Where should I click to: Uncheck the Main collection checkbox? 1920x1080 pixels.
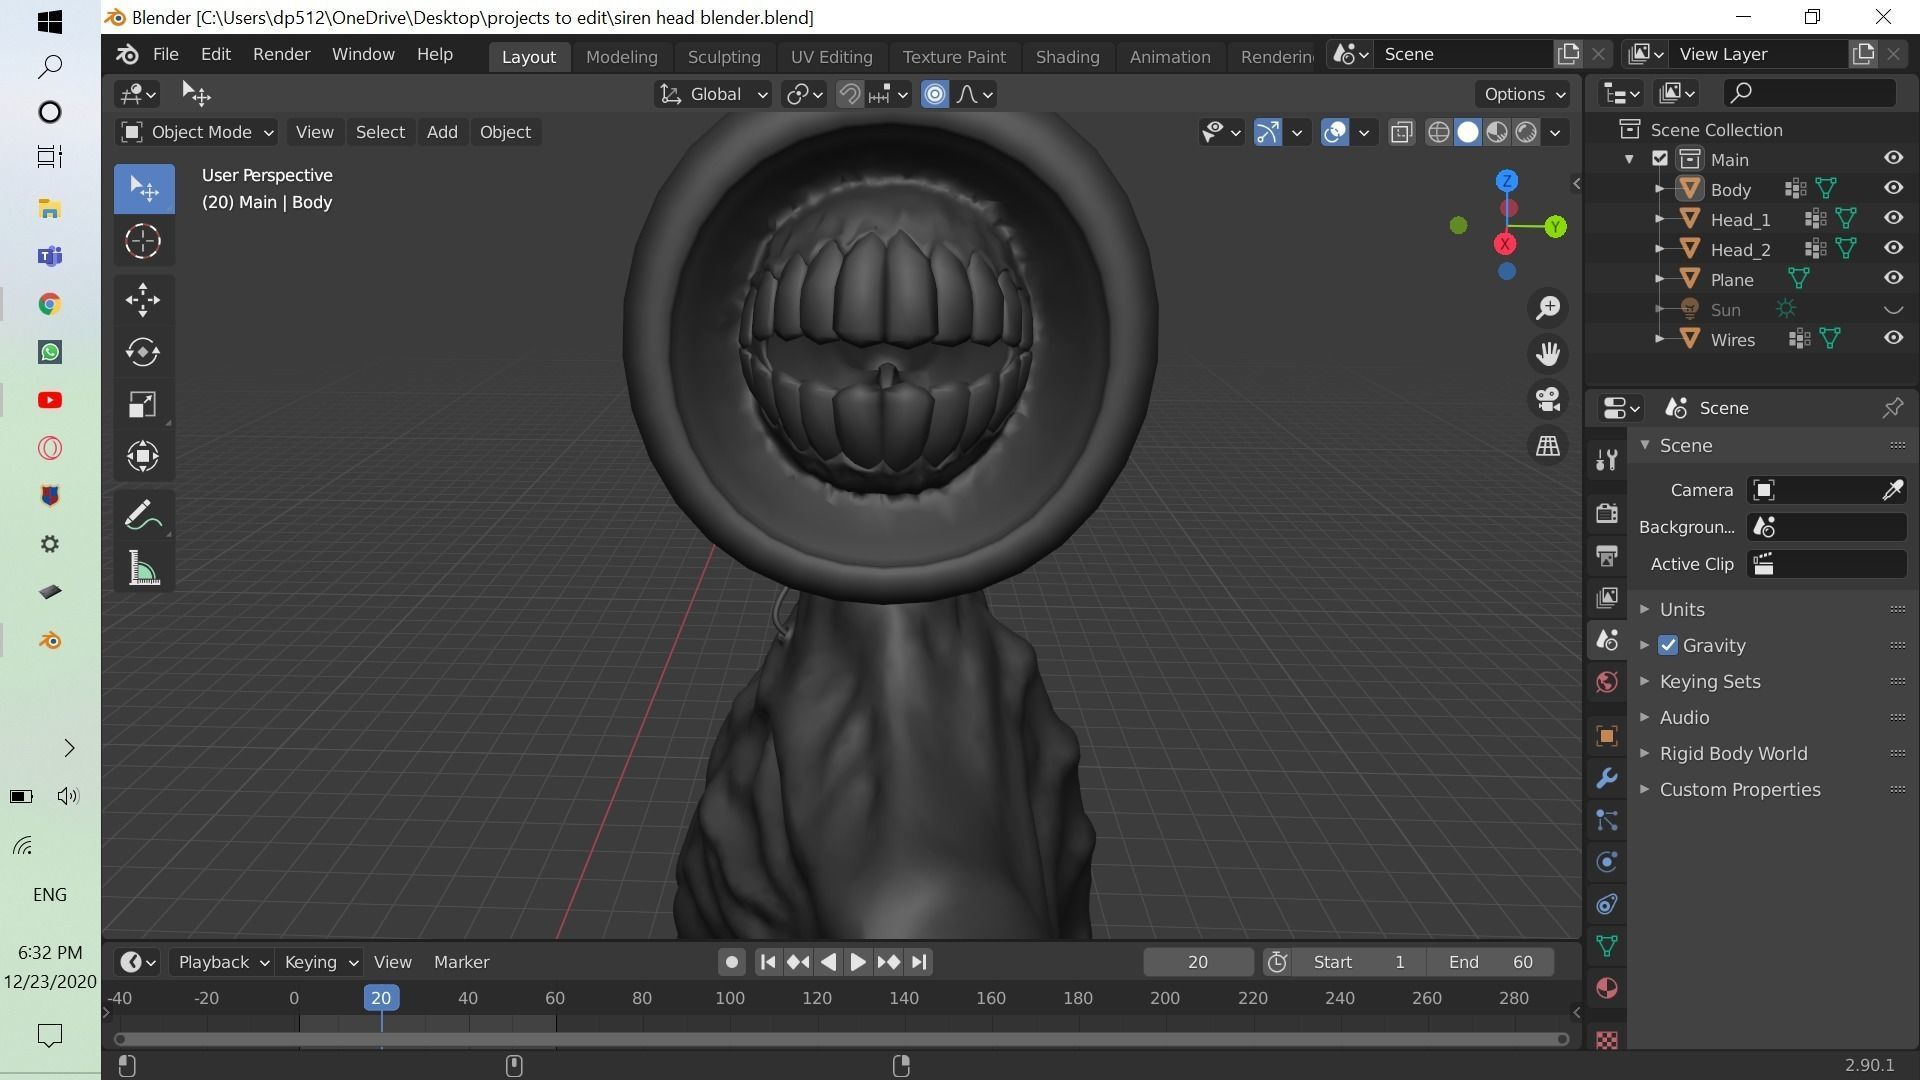[1660, 159]
